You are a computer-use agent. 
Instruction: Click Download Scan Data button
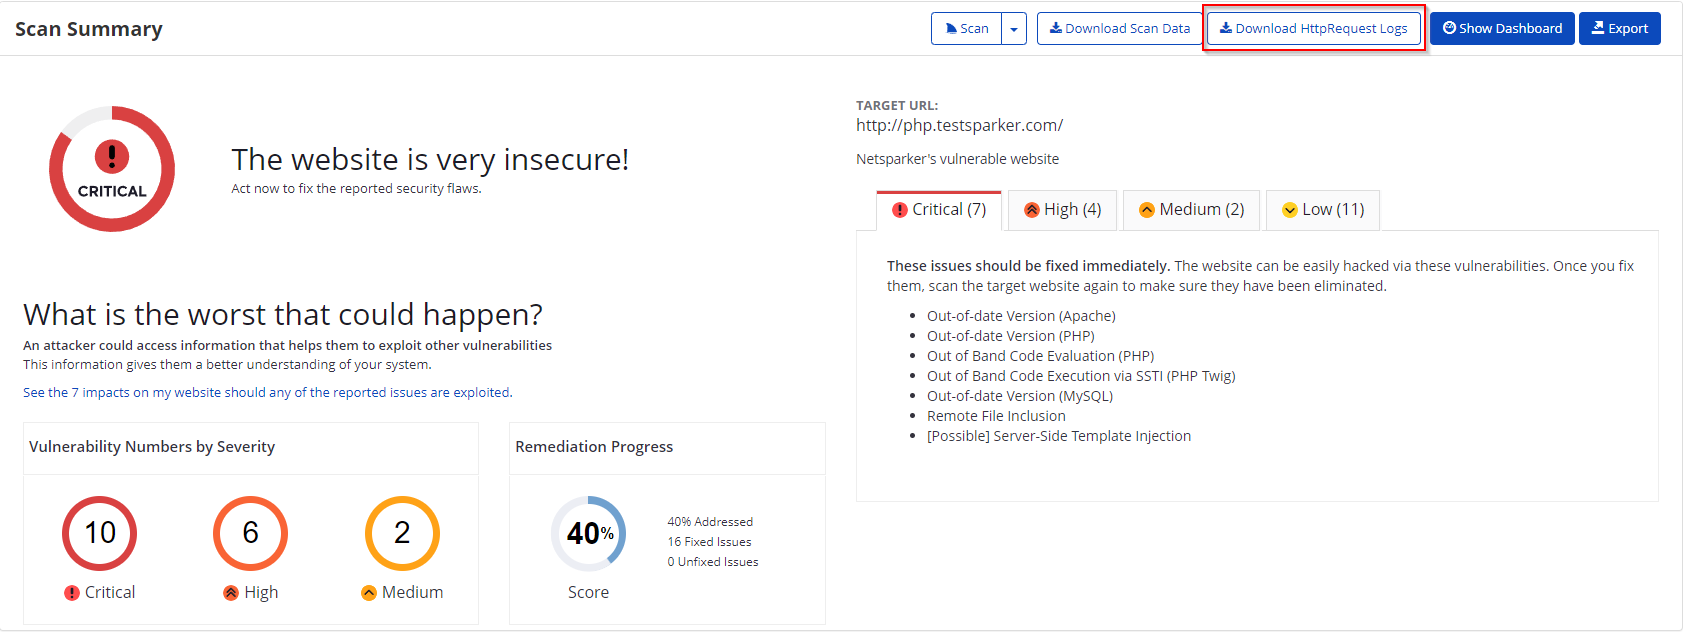coord(1119,29)
